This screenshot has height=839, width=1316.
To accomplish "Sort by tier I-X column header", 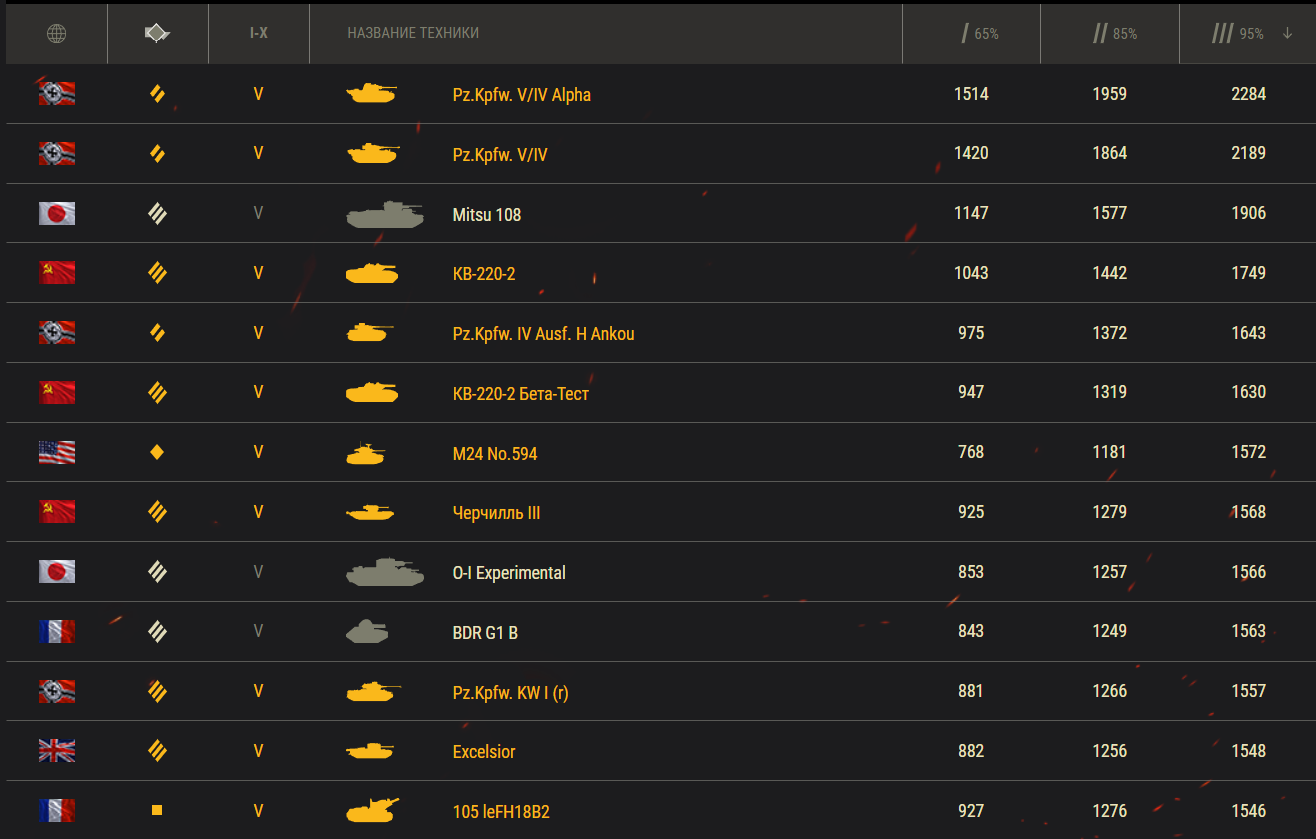I will [258, 33].
